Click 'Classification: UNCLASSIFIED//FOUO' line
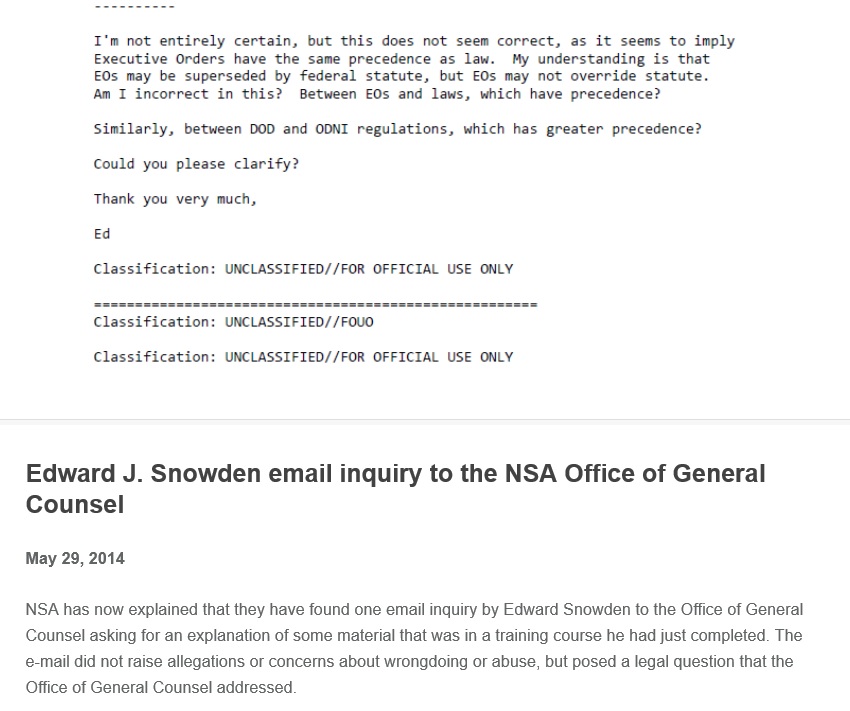Image resolution: width=850 pixels, height=711 pixels. (233, 322)
